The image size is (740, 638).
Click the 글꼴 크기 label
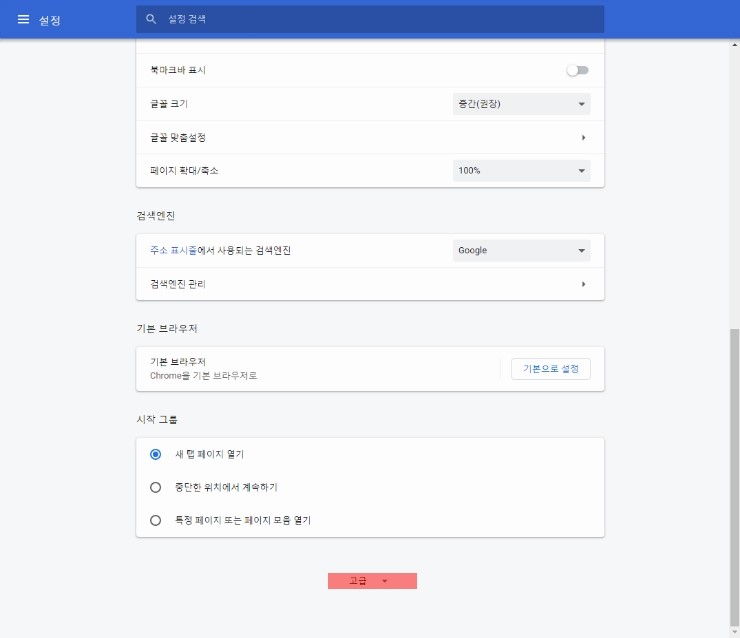point(169,104)
